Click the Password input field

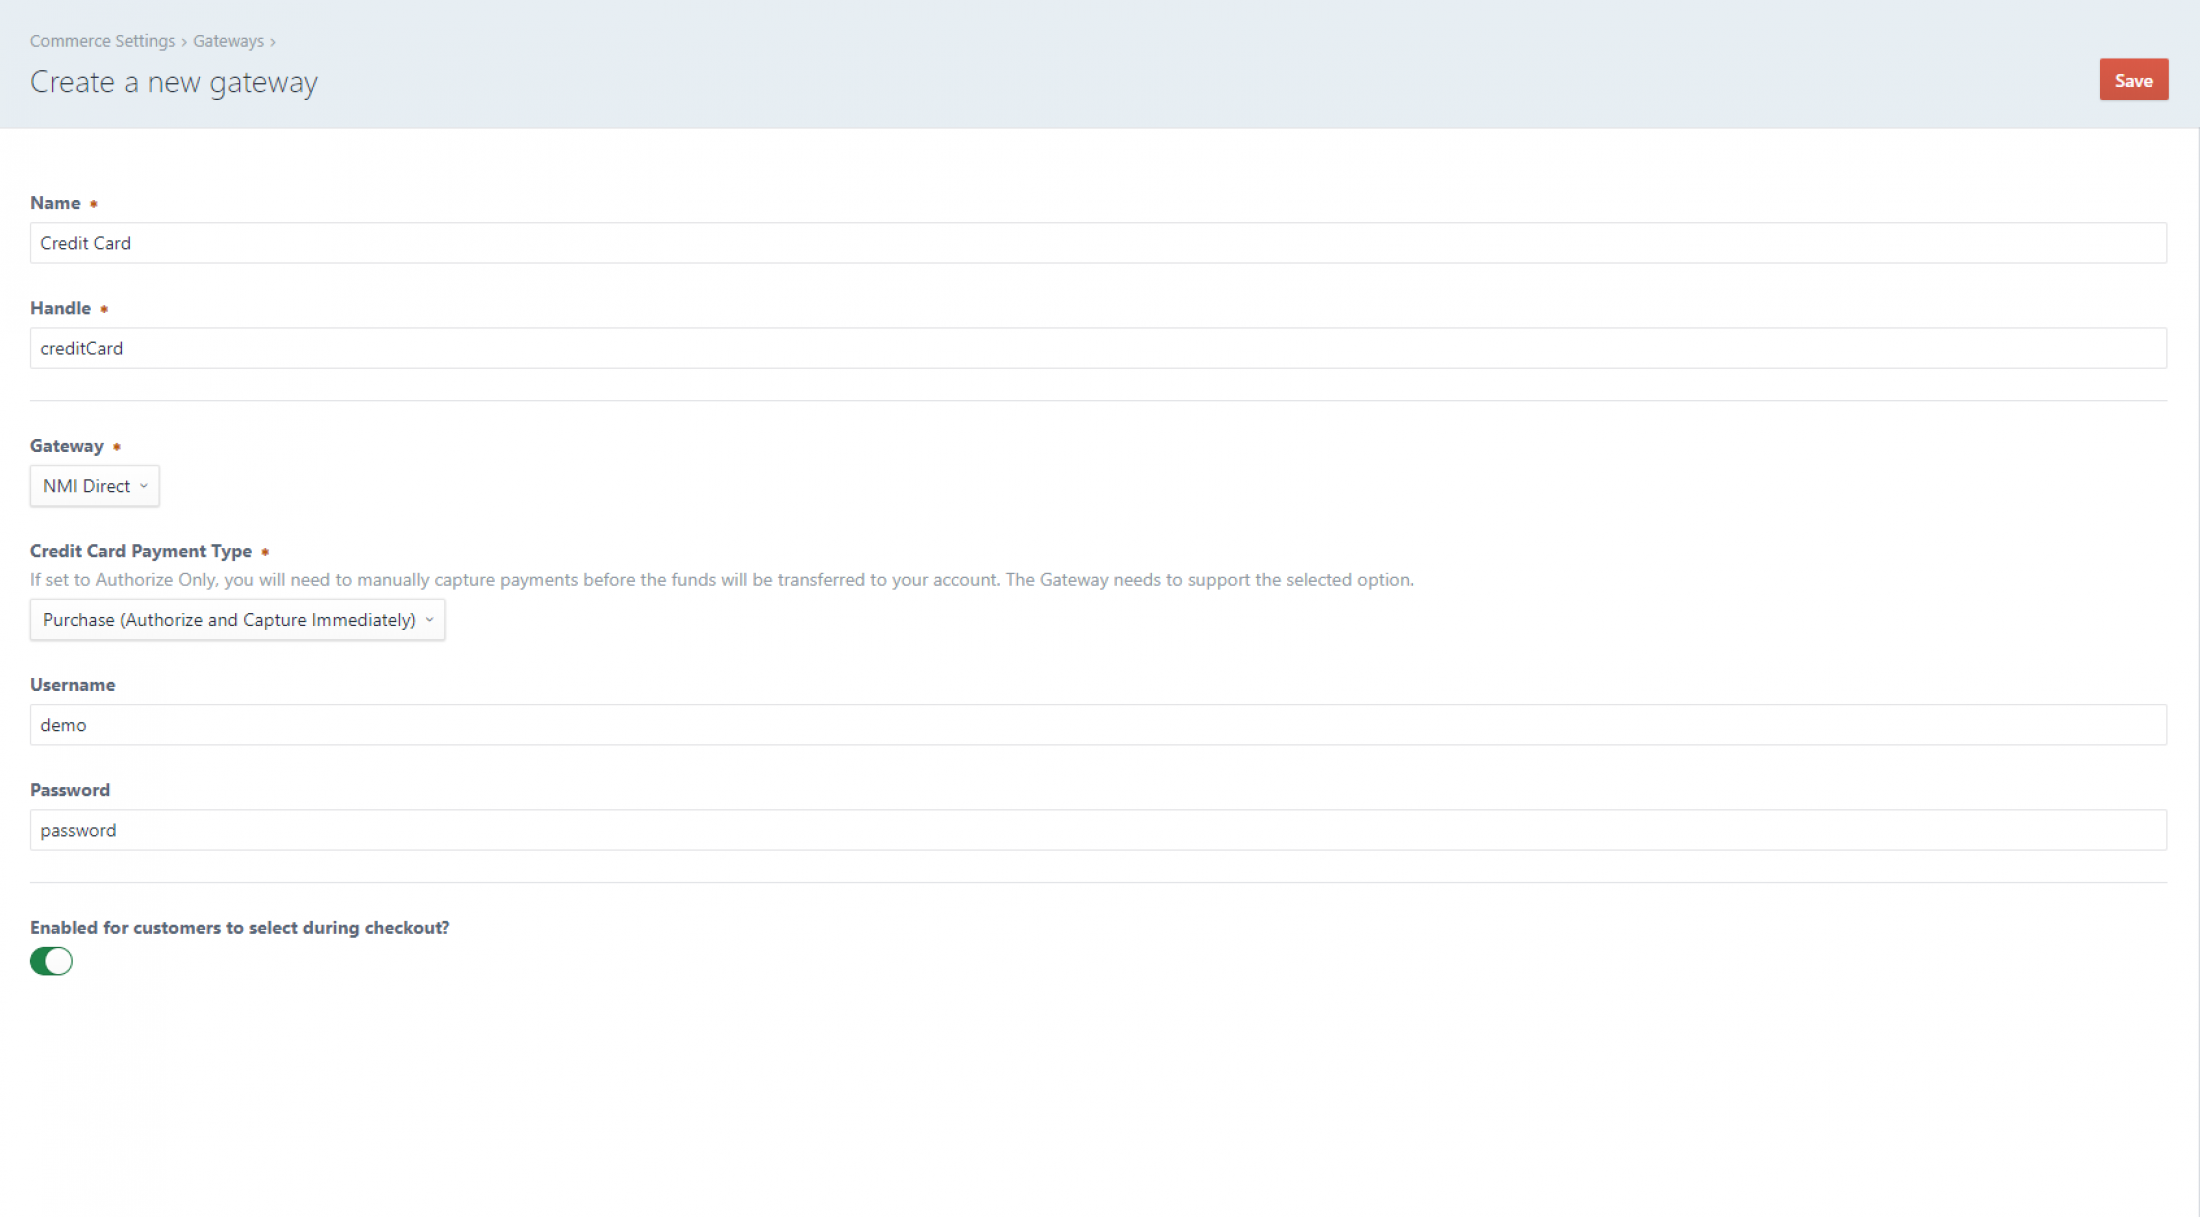(1098, 830)
